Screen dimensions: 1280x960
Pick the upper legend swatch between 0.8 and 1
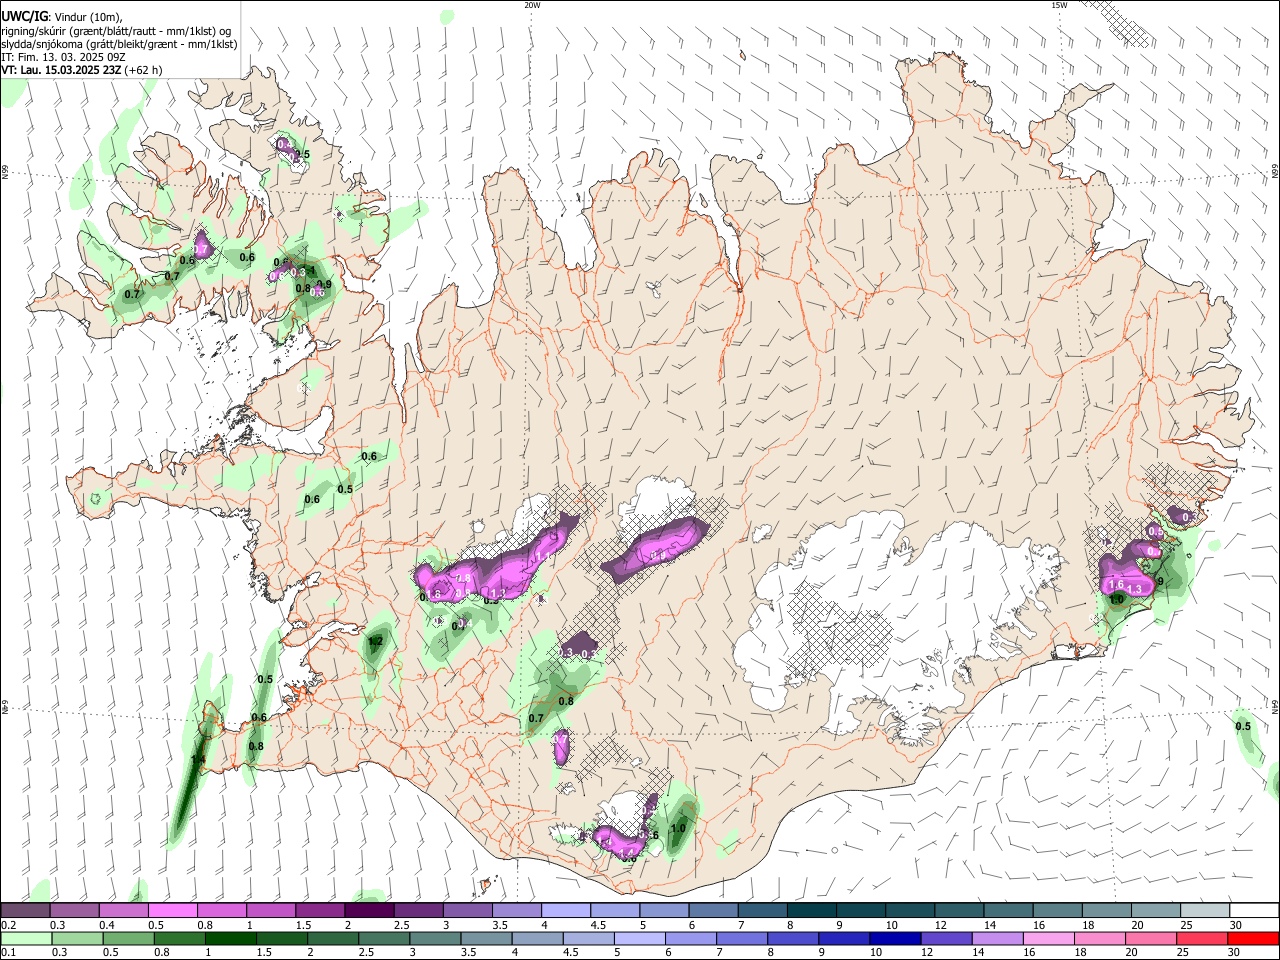pyautogui.click(x=222, y=911)
